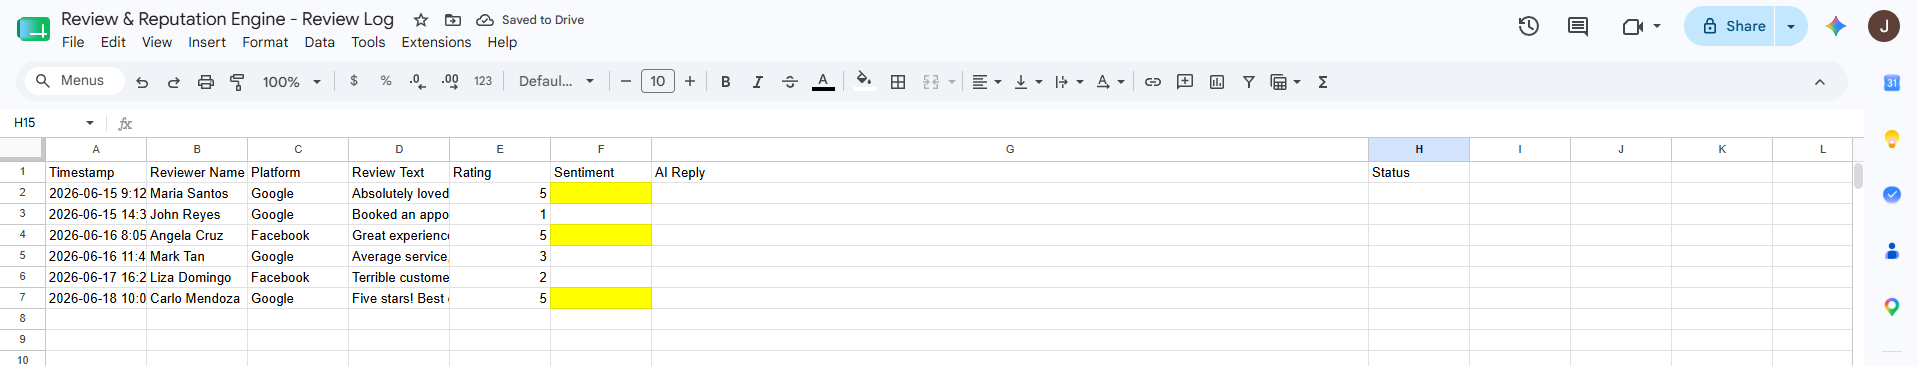Open Share options dropdown arrow

(x=1791, y=26)
